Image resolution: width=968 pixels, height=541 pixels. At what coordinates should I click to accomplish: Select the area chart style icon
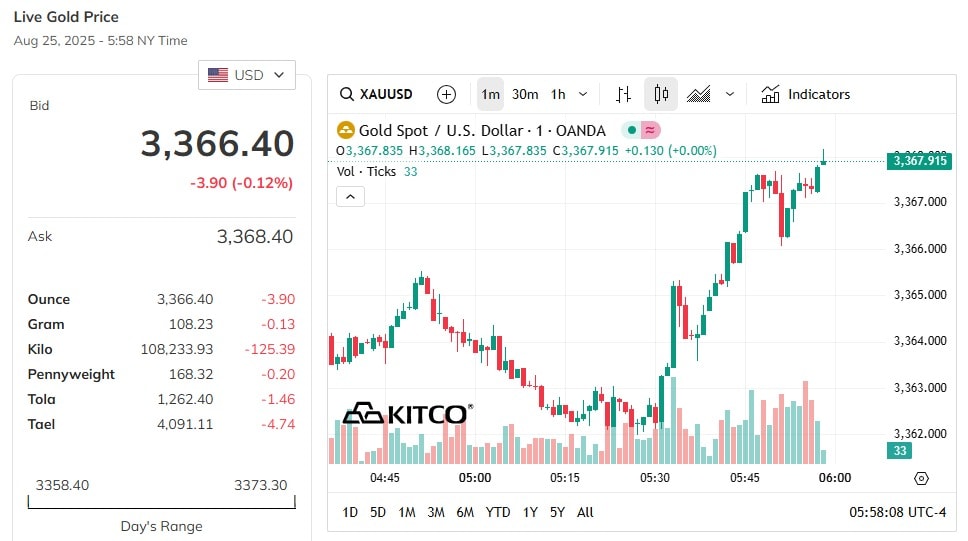(698, 94)
